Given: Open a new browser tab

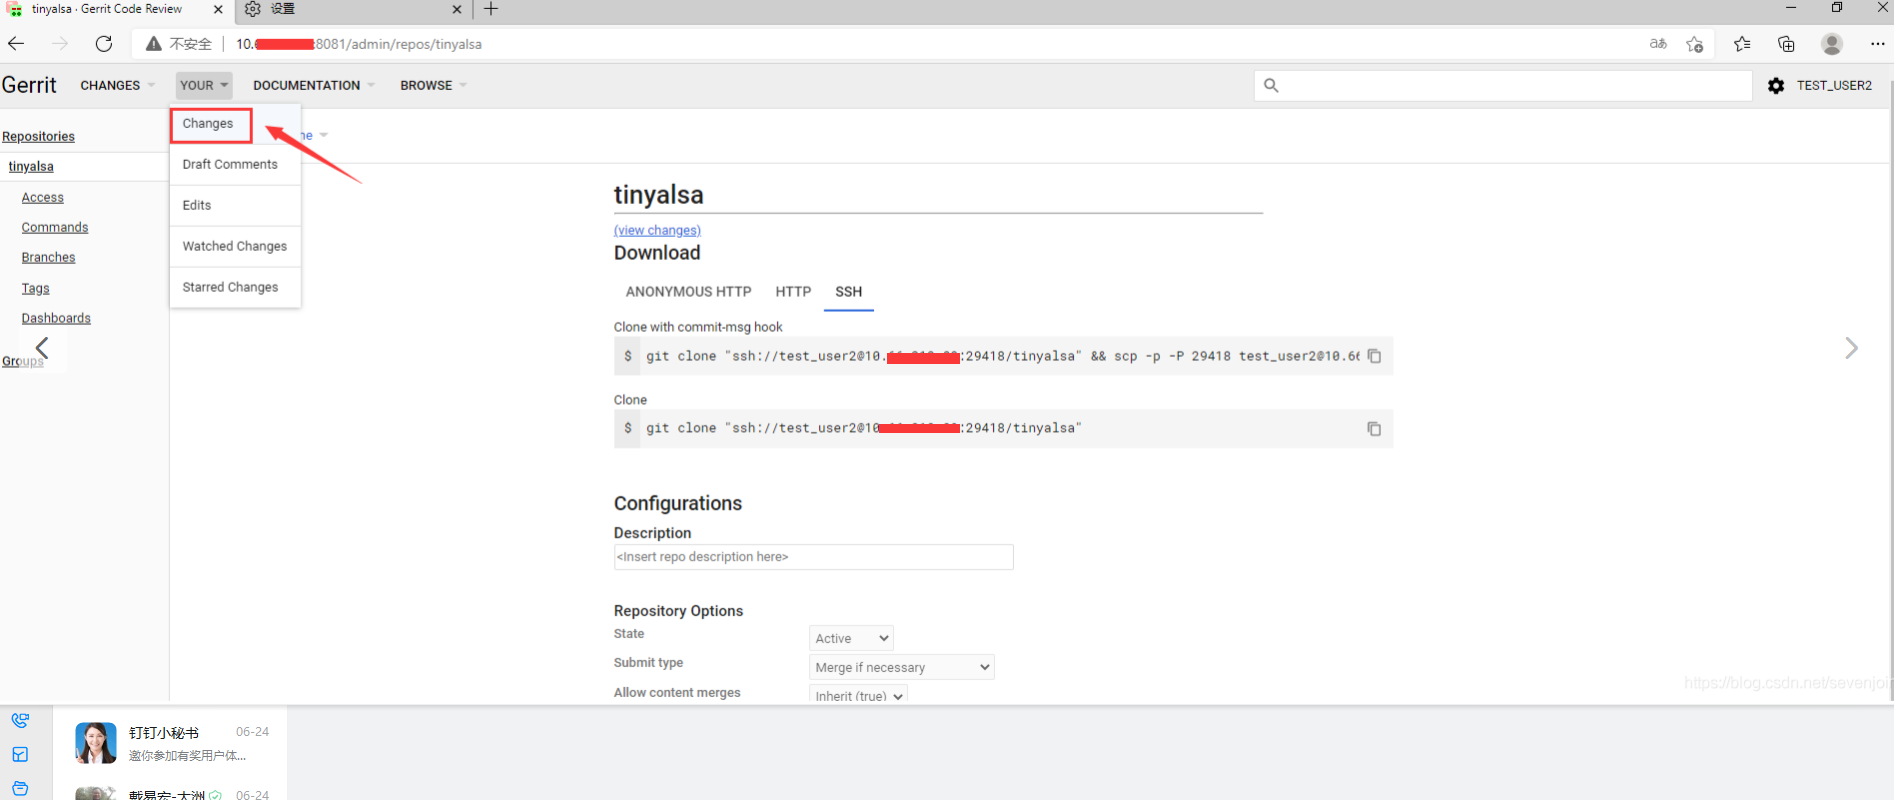Looking at the screenshot, I should pyautogui.click(x=491, y=9).
